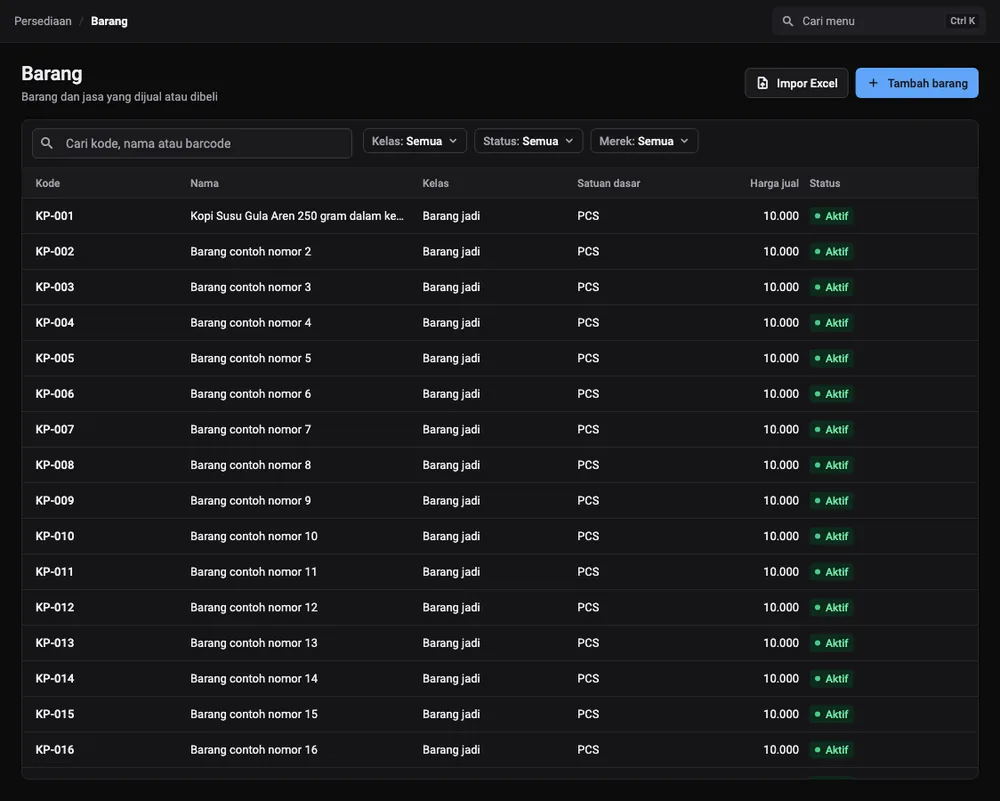Focus the Cari menu search box
Image resolution: width=1000 pixels, height=801 pixels.
pyautogui.click(x=878, y=21)
